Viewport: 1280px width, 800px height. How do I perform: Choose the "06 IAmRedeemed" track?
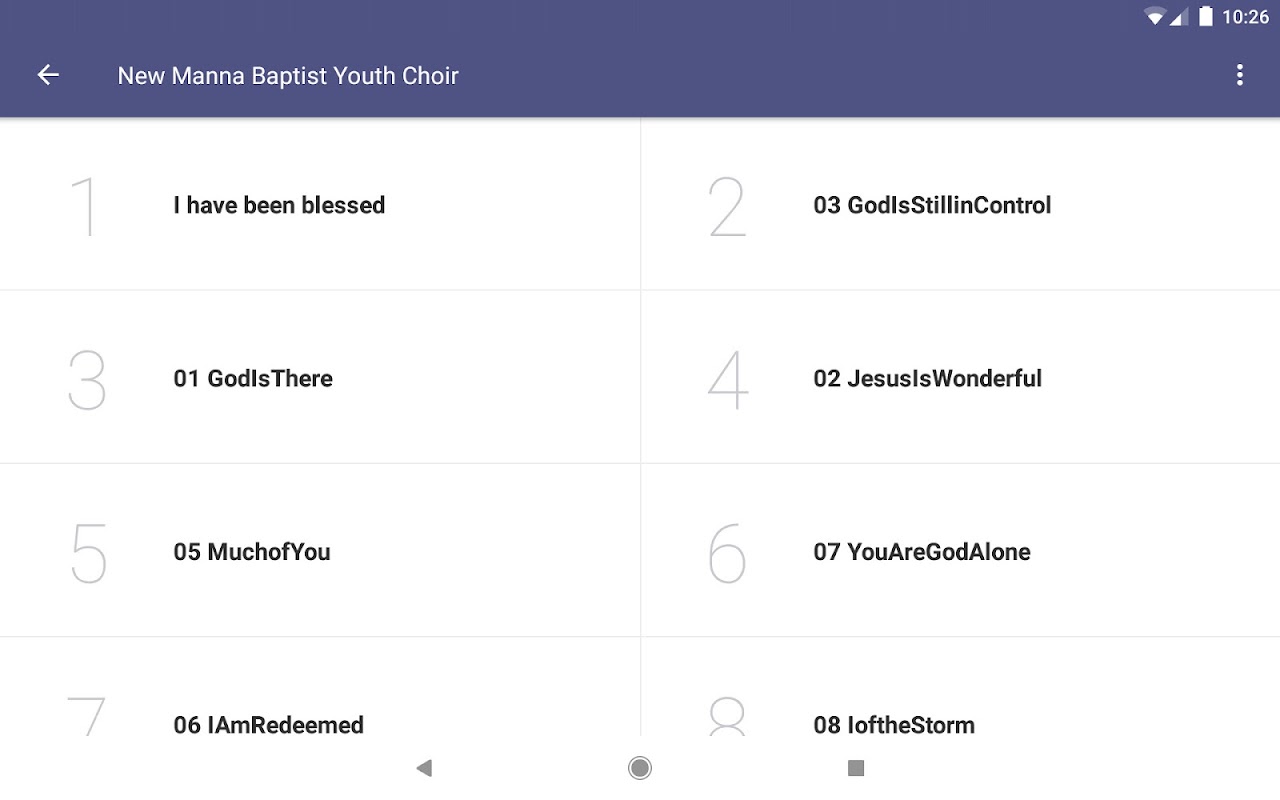pos(268,724)
